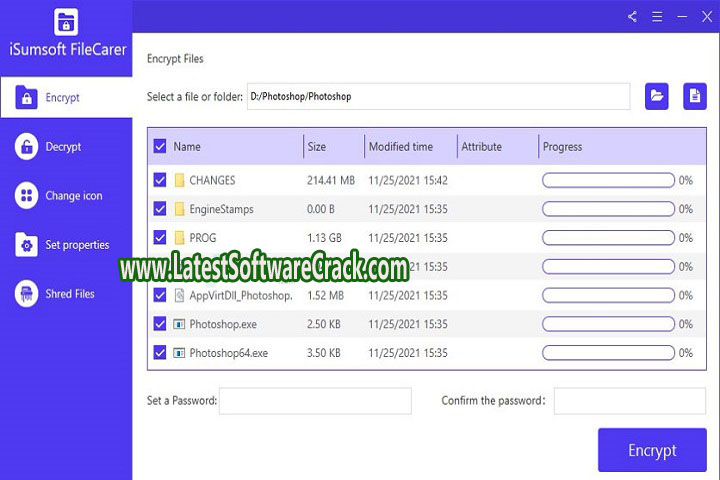Open the Change icon sidebar tab

(x=67, y=196)
